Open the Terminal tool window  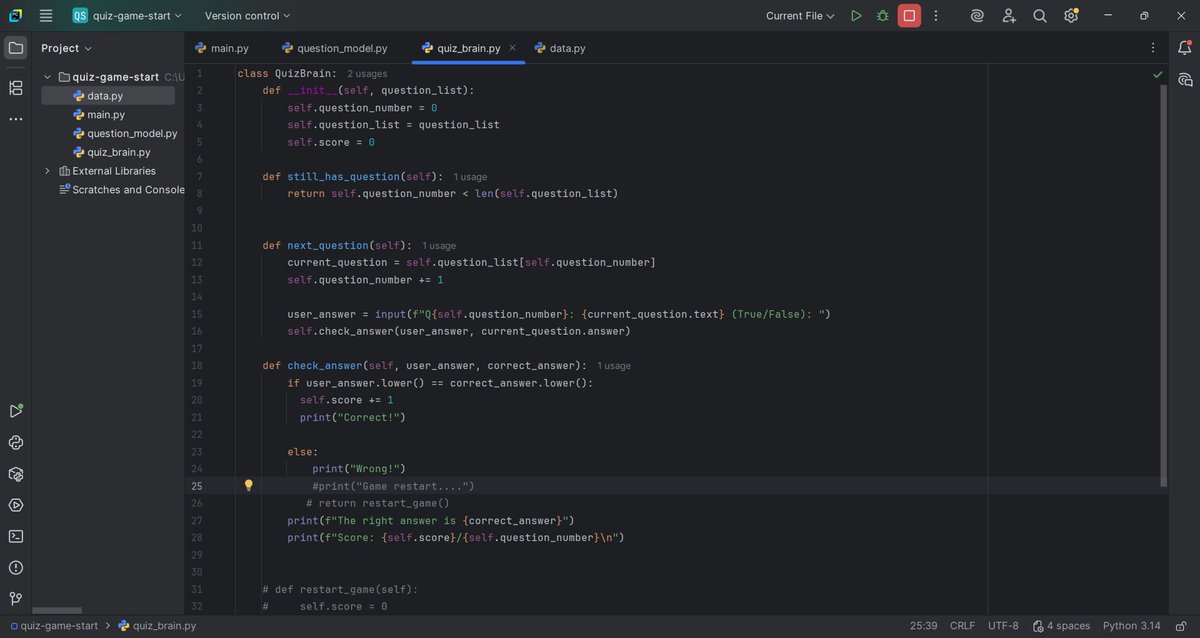(x=15, y=536)
